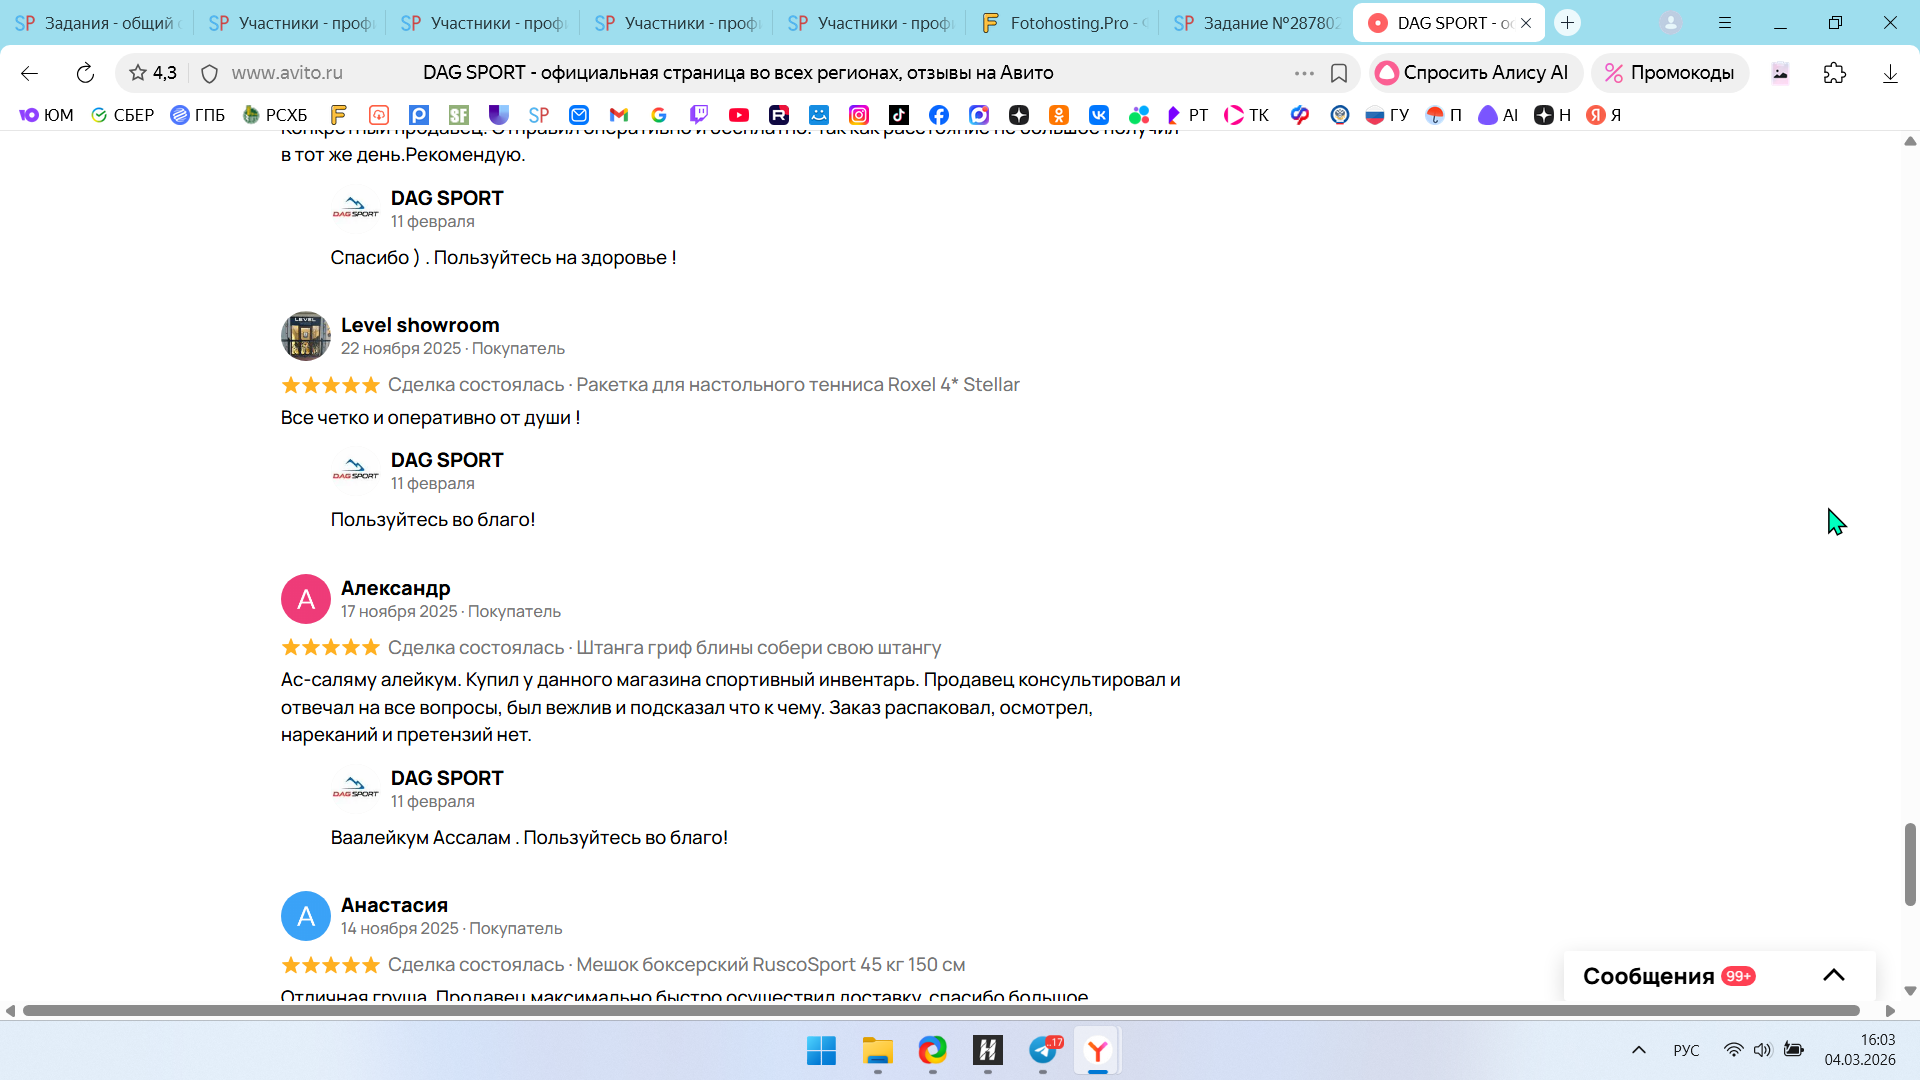This screenshot has height=1080, width=1920.
Task: Open the extensions puzzle icon
Action: (x=1834, y=73)
